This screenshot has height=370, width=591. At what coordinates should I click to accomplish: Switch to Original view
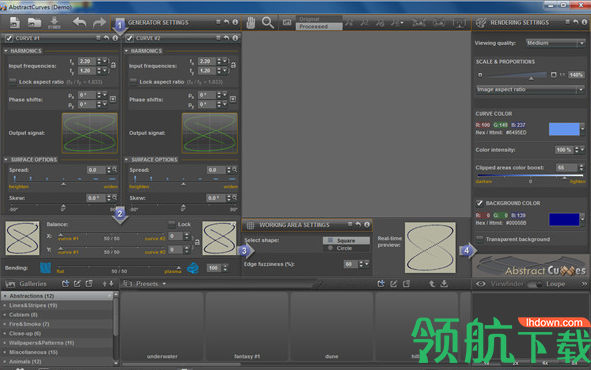click(319, 19)
